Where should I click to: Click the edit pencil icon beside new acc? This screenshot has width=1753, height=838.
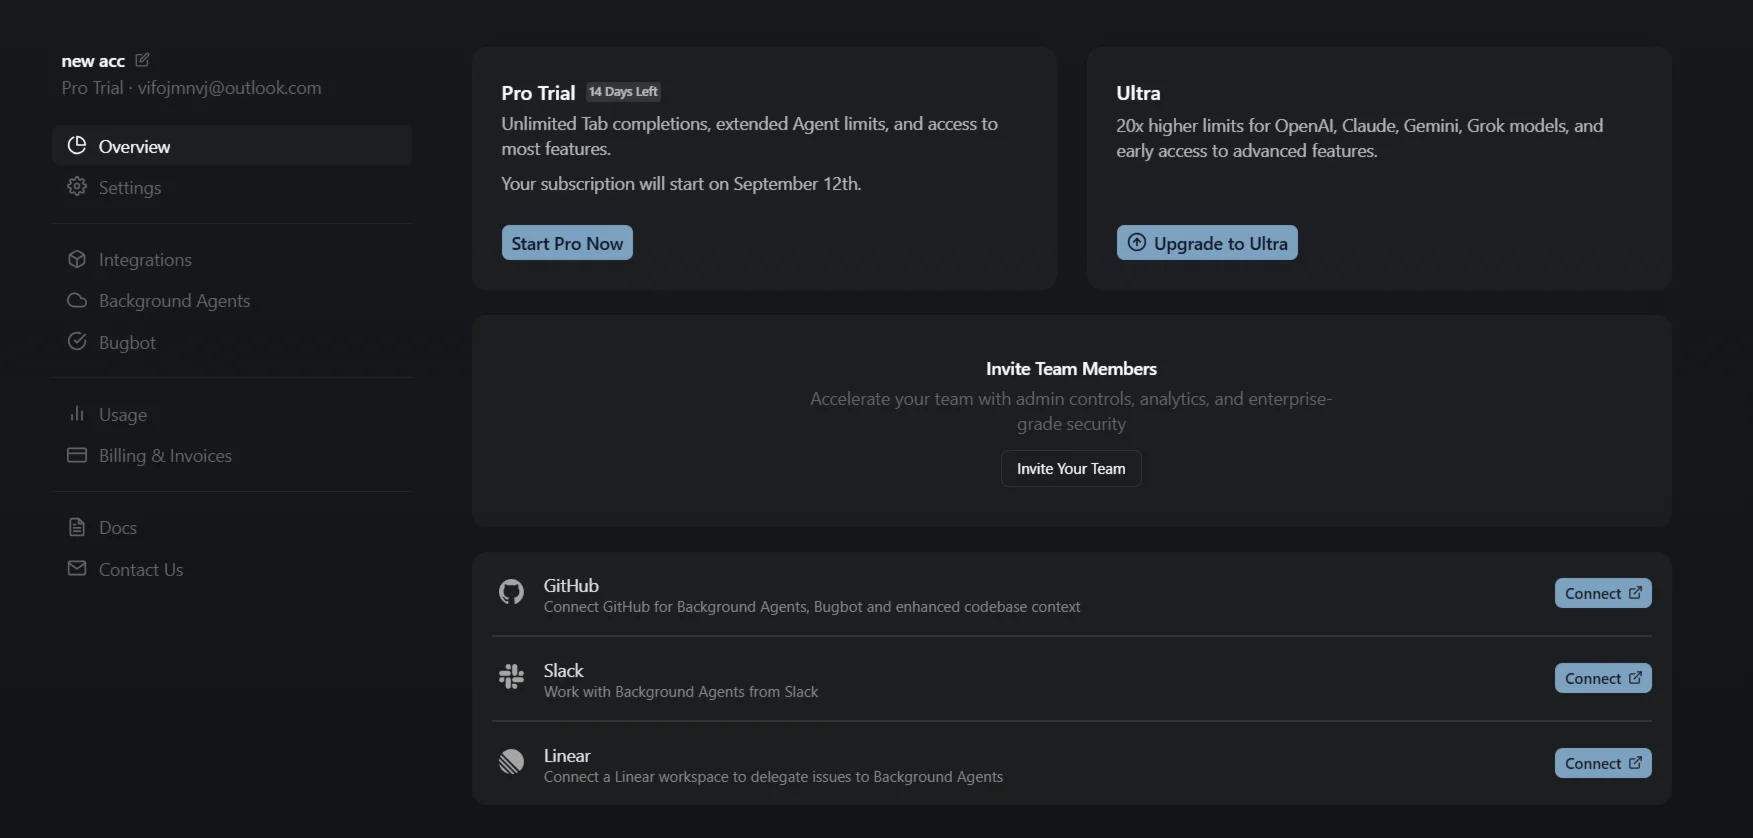click(x=142, y=60)
